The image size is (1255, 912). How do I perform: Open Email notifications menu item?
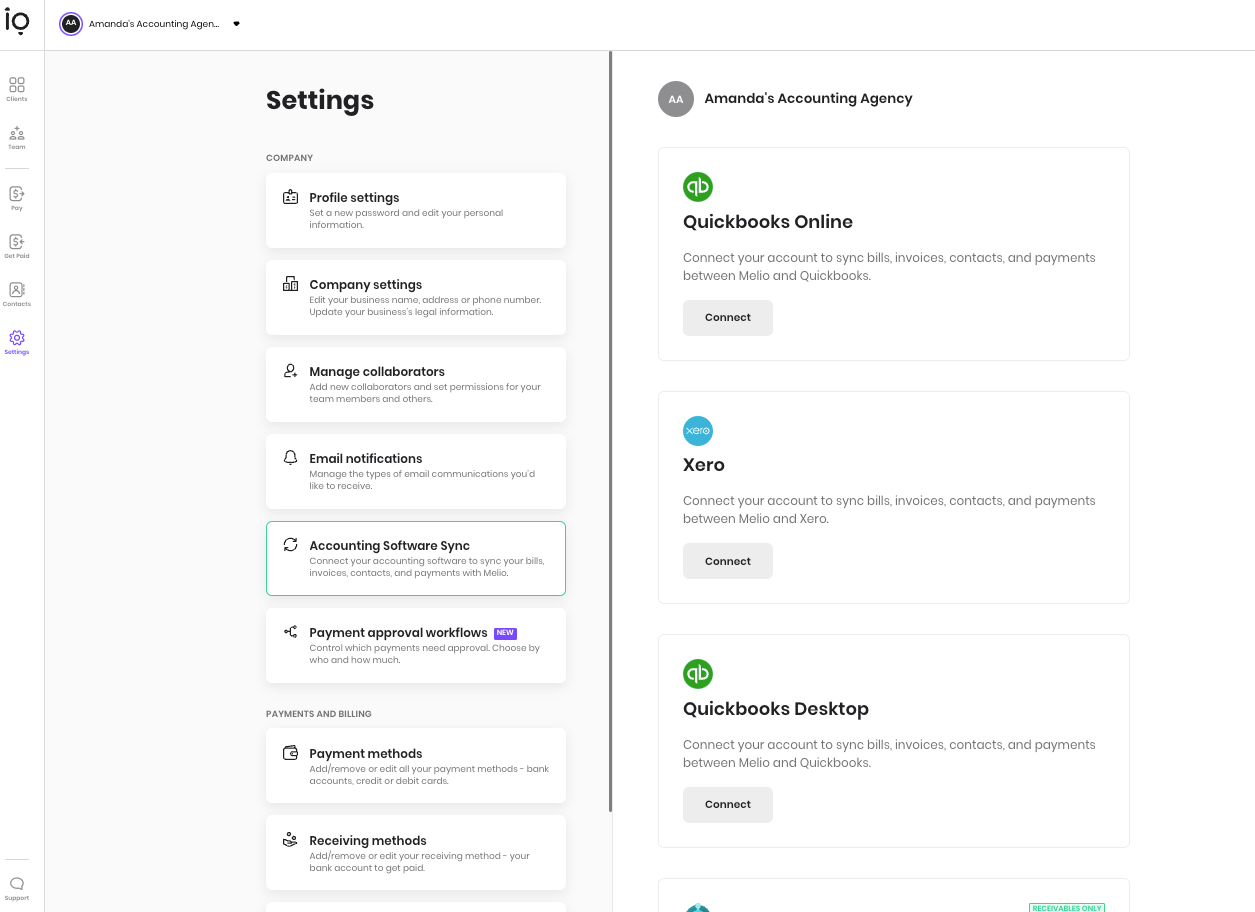pos(416,471)
